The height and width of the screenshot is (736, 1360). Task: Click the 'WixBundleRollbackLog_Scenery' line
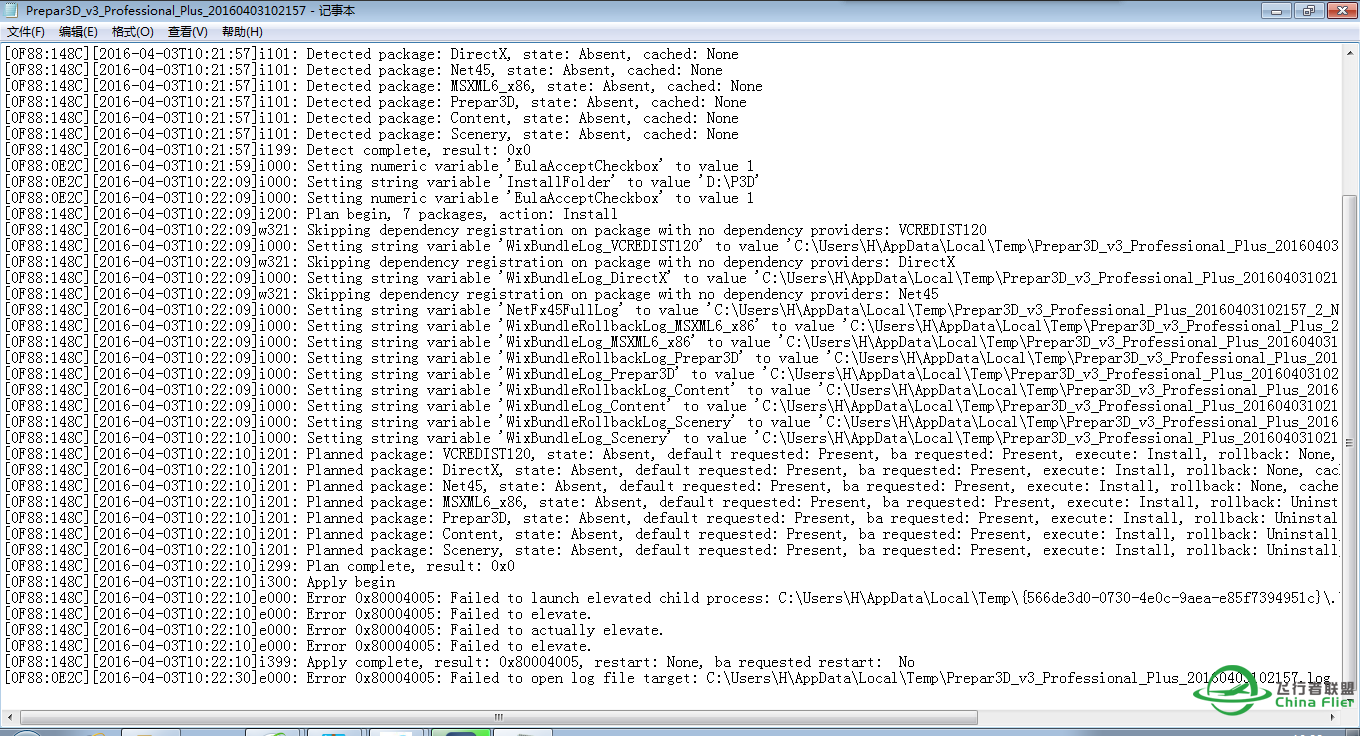click(x=672, y=422)
